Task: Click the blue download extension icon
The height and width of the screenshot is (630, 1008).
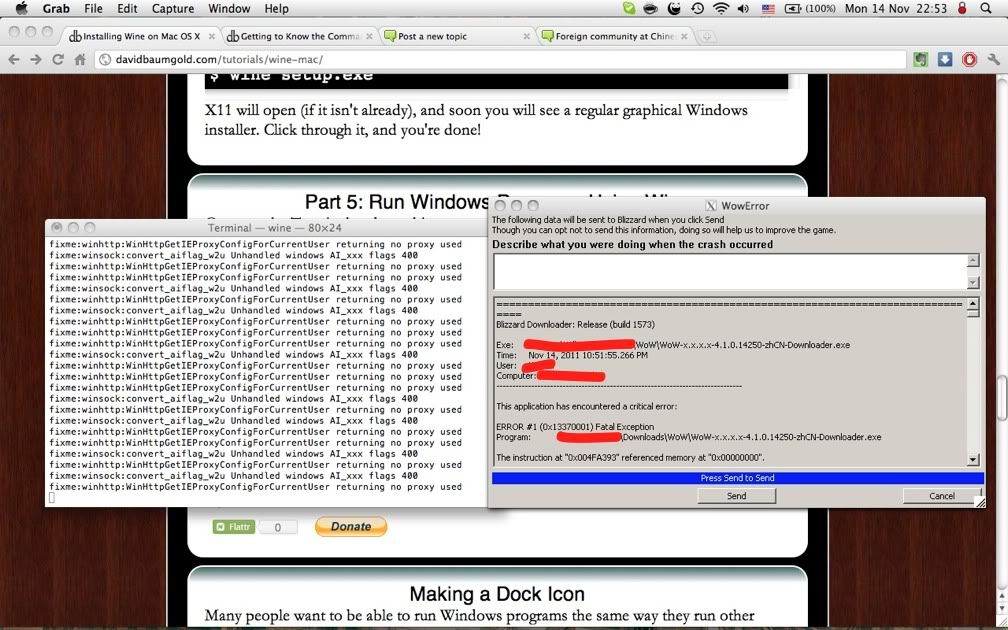Action: [x=944, y=59]
